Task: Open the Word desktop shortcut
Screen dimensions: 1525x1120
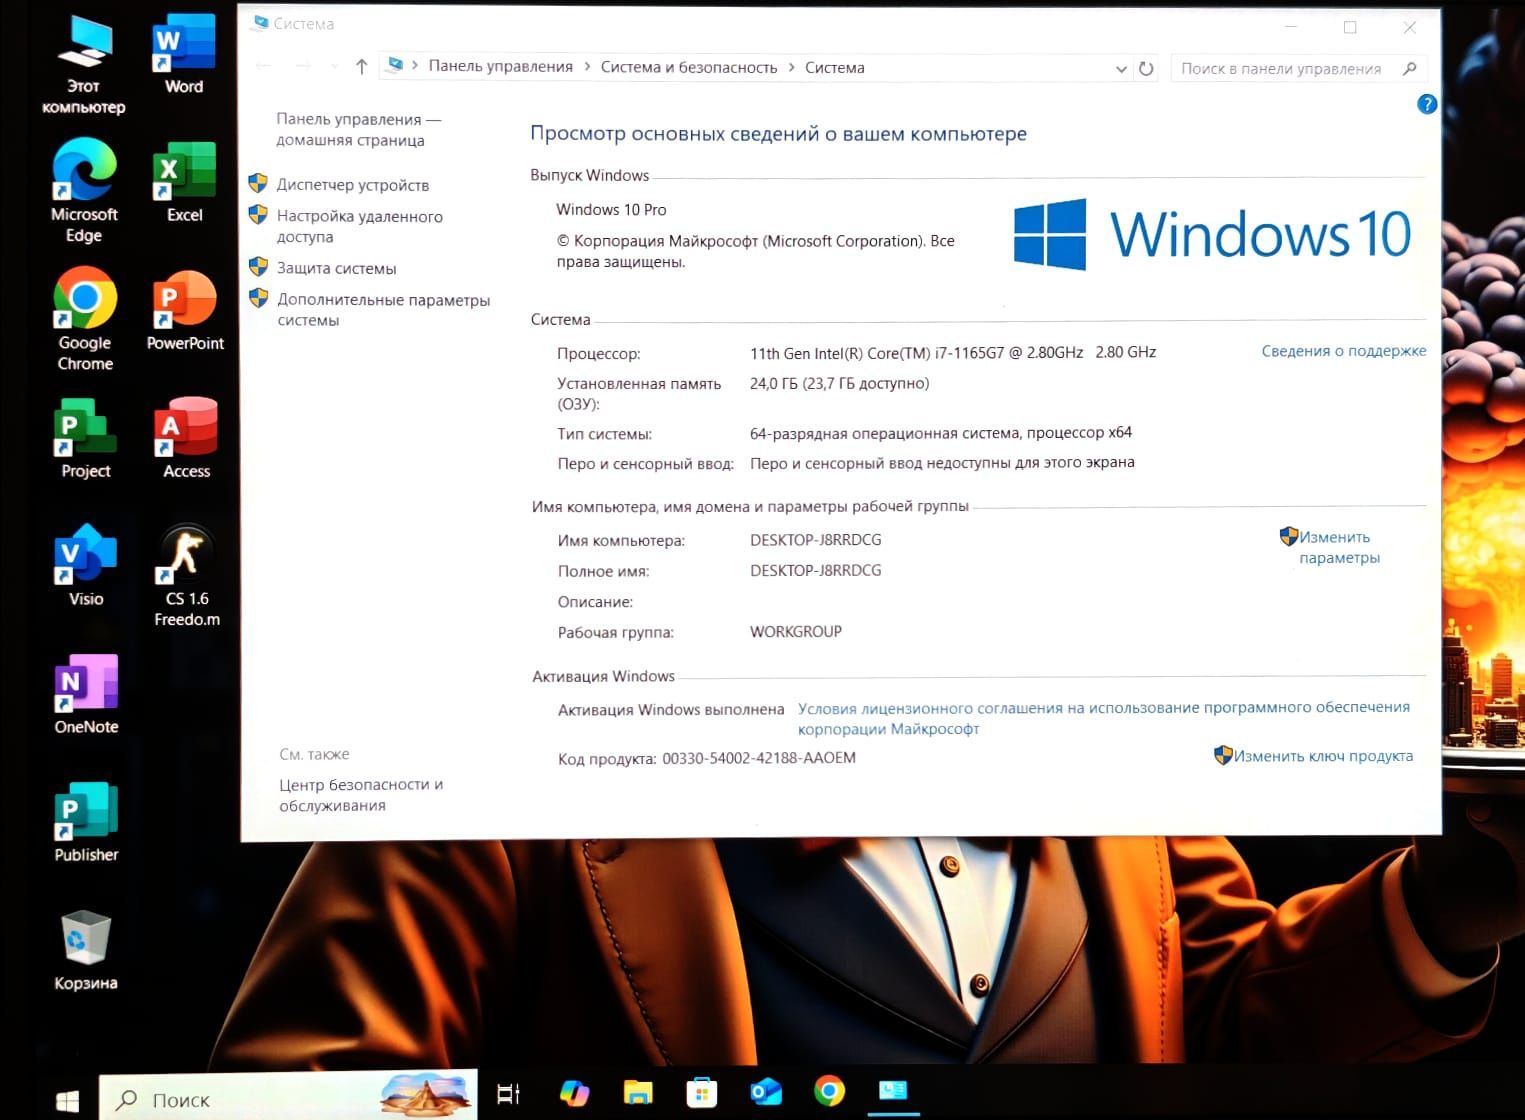Action: tap(184, 55)
